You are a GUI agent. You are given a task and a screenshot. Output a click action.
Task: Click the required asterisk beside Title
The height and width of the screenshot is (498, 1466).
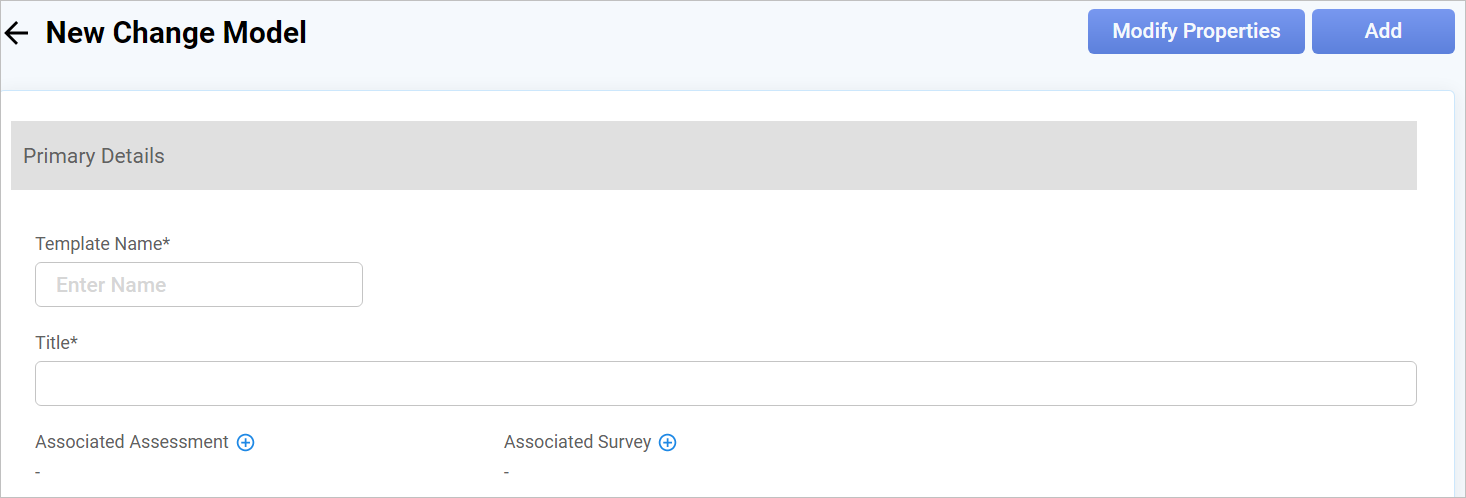pos(74,341)
